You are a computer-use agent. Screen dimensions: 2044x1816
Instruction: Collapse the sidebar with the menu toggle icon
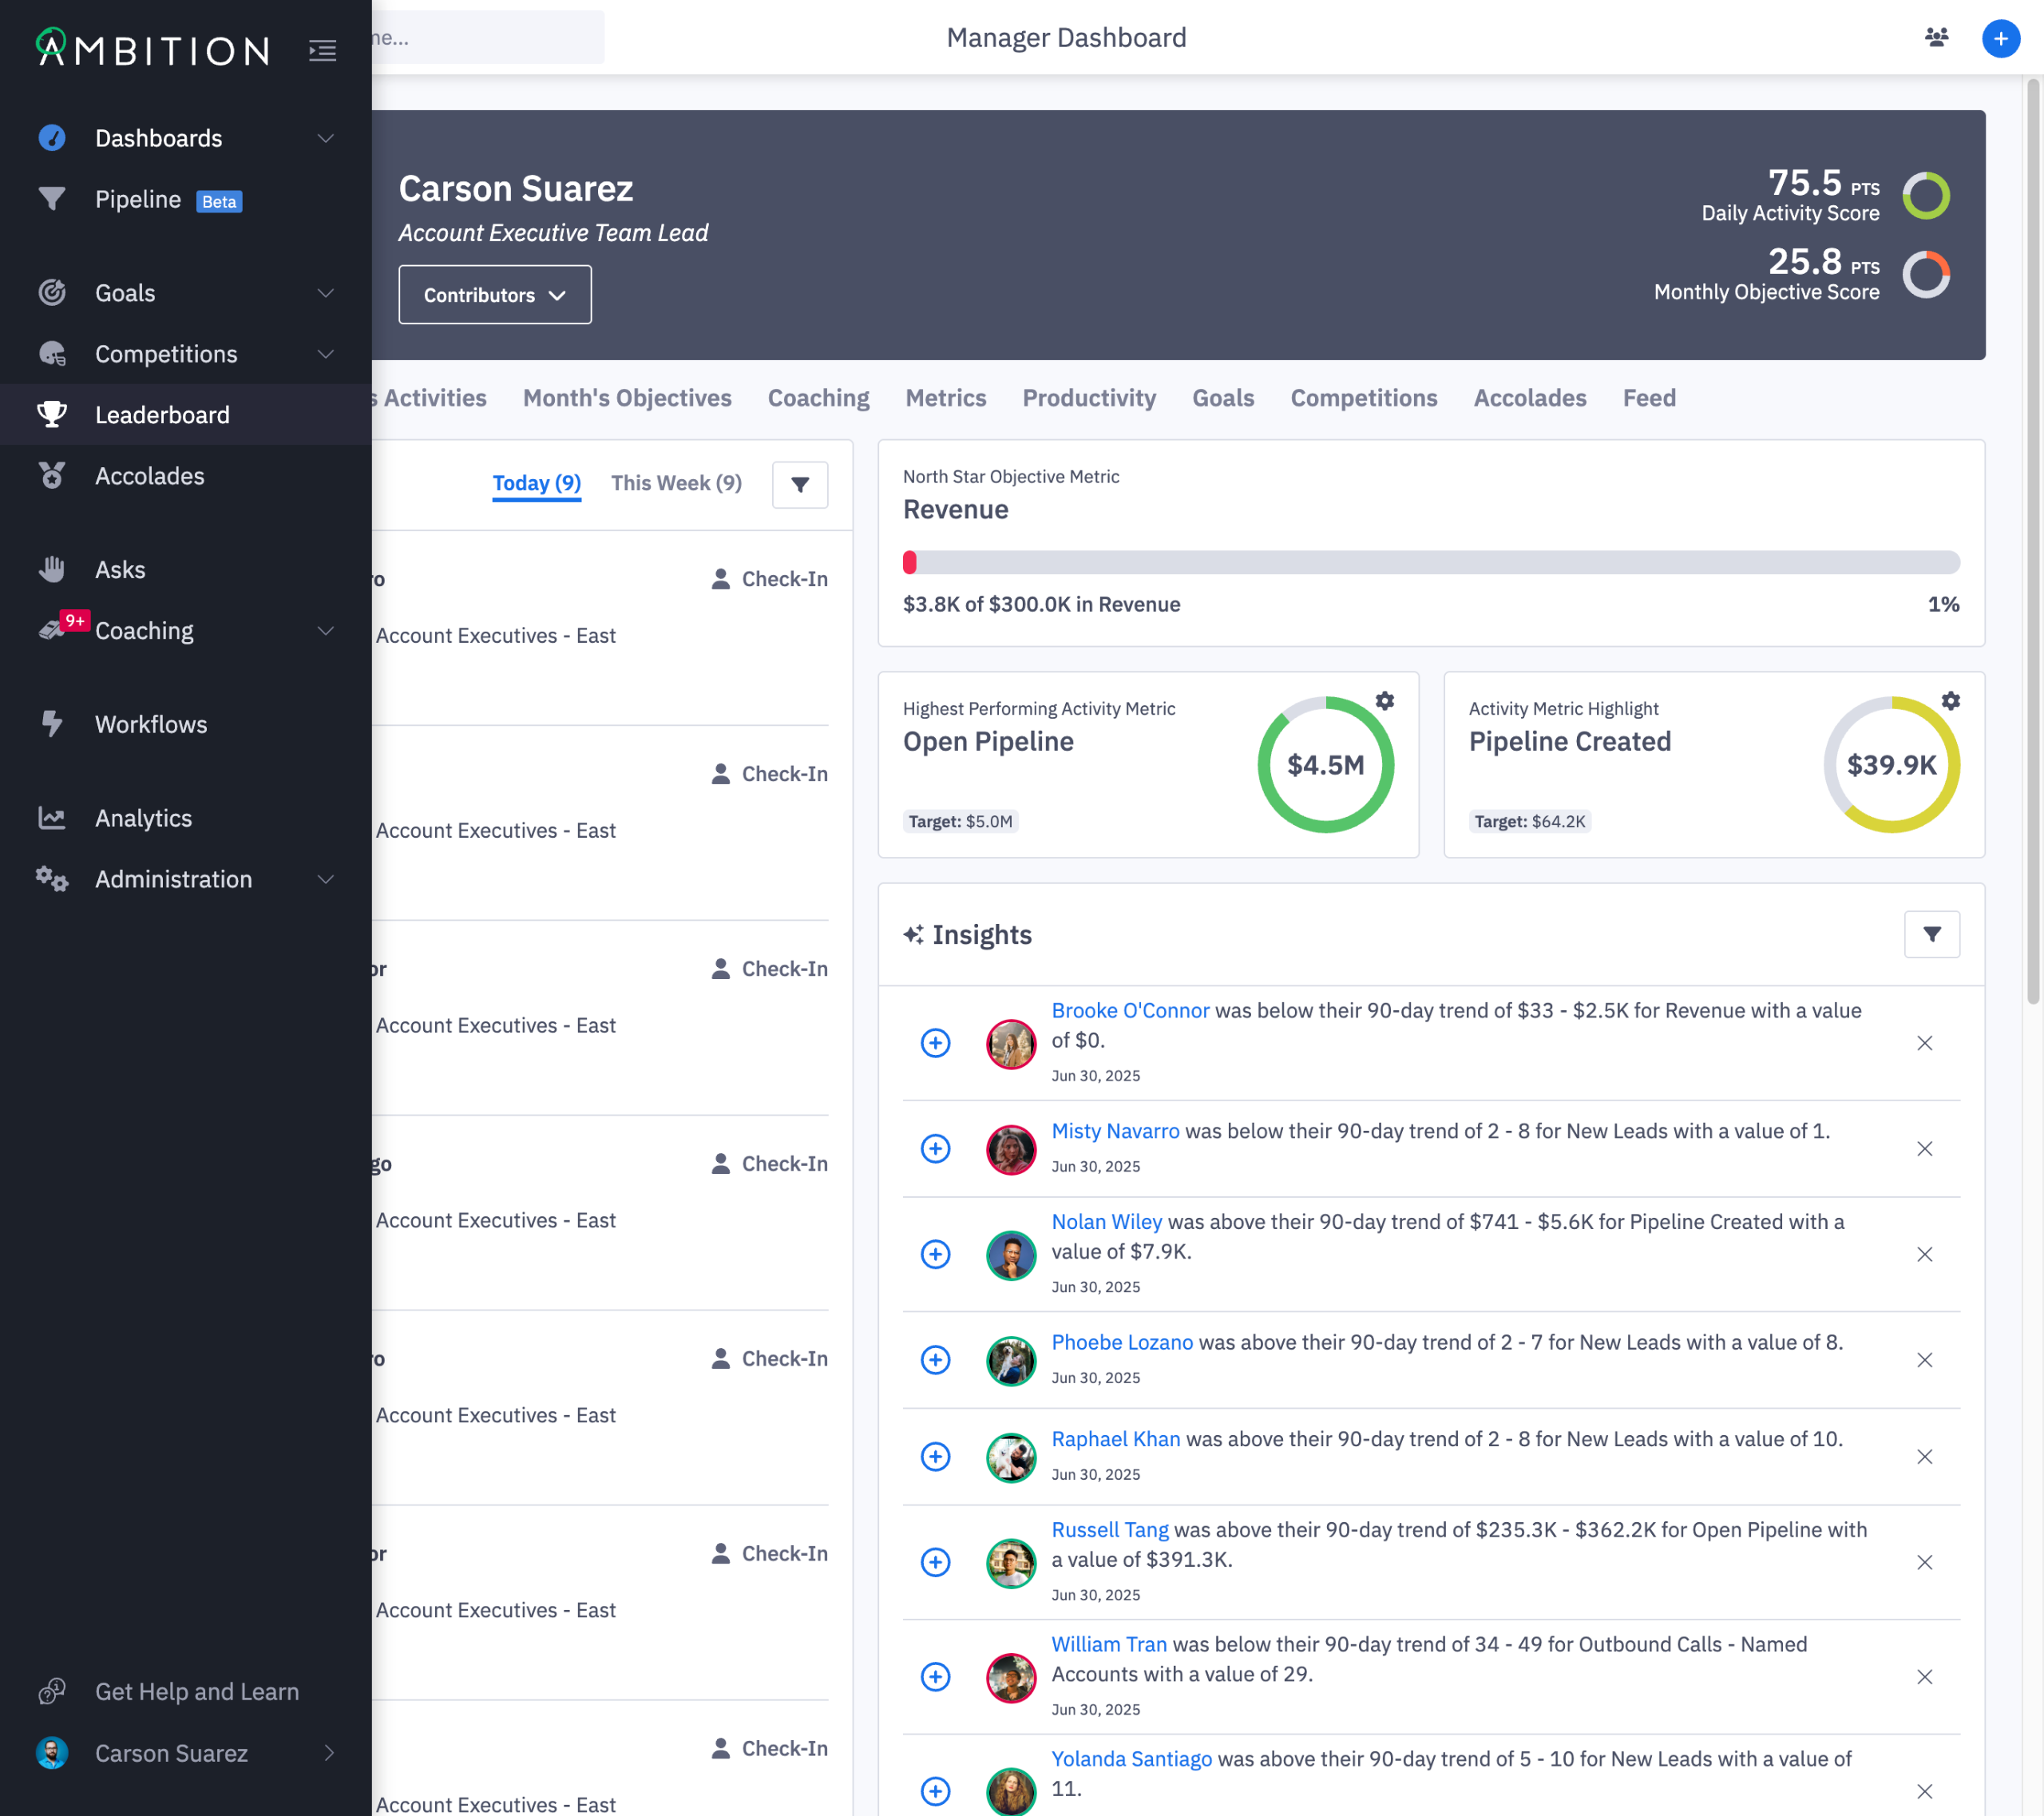[322, 50]
